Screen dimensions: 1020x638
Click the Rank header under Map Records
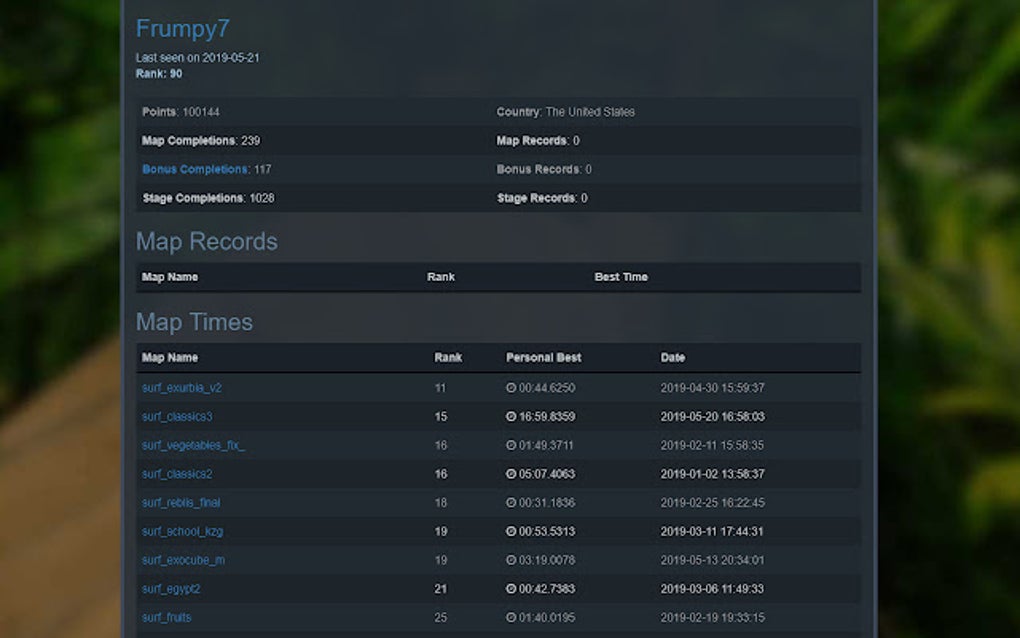coord(441,277)
